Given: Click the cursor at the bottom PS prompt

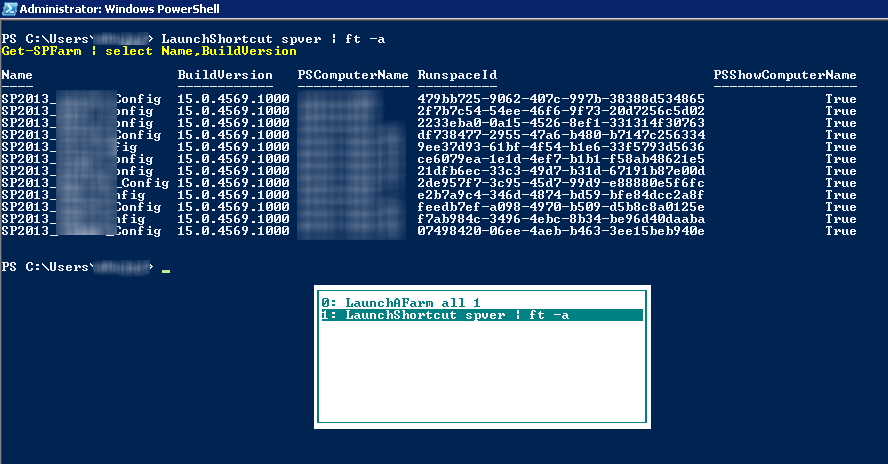Looking at the screenshot, I should pyautogui.click(x=165, y=271).
